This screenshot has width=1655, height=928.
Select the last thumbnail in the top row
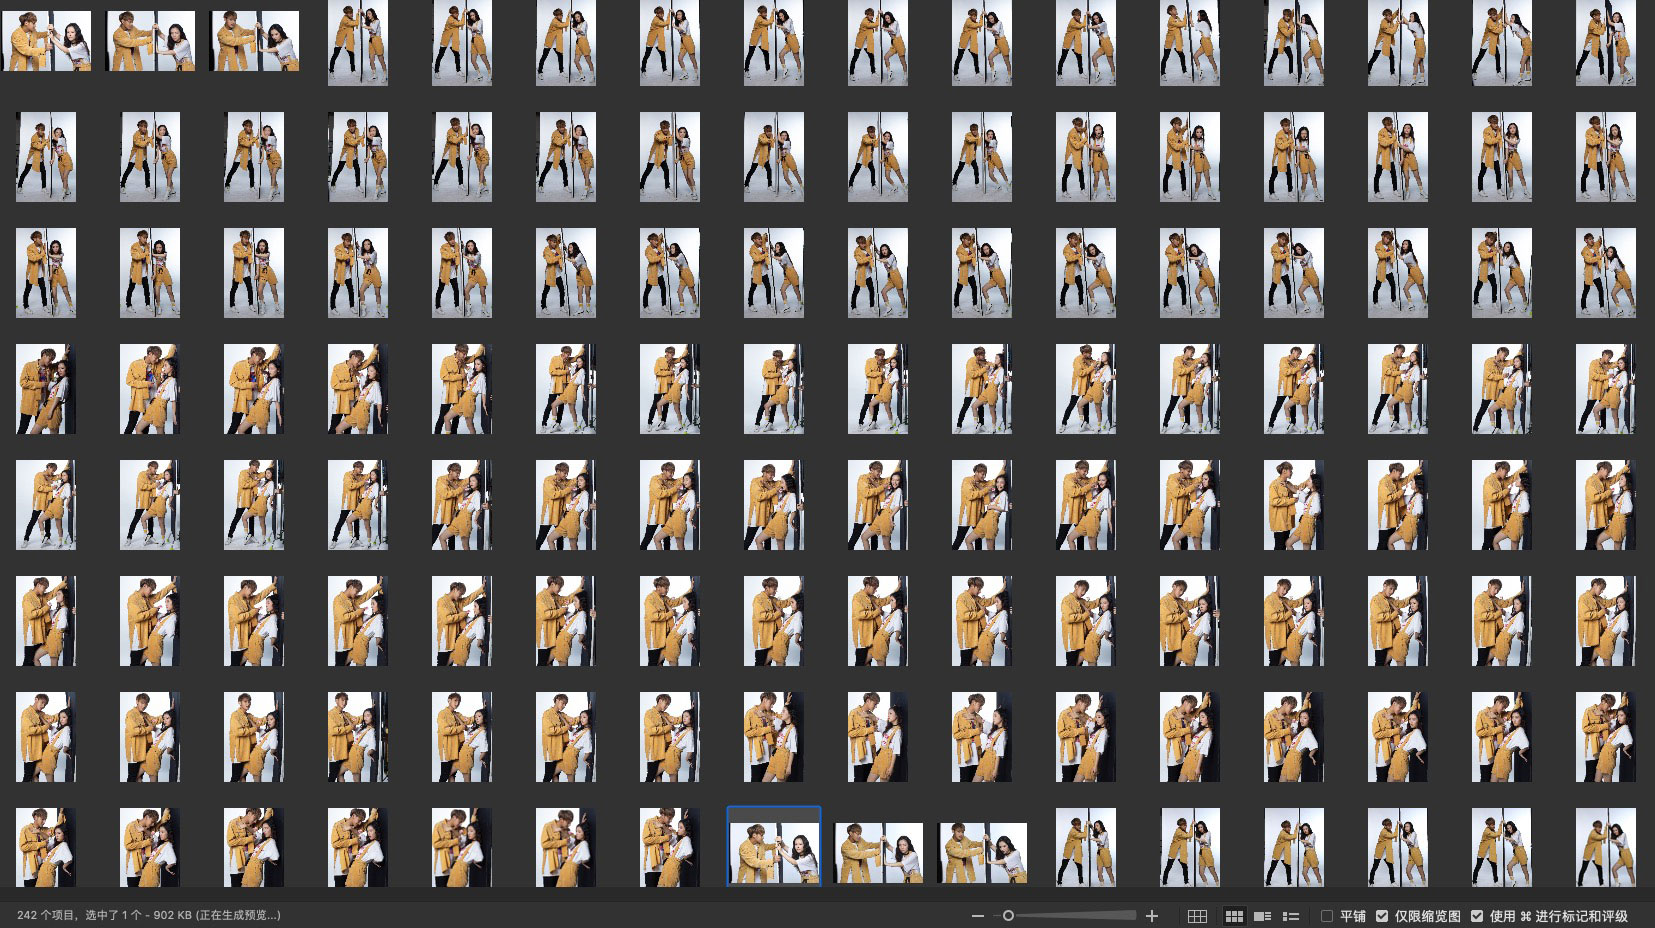[x=1606, y=43]
